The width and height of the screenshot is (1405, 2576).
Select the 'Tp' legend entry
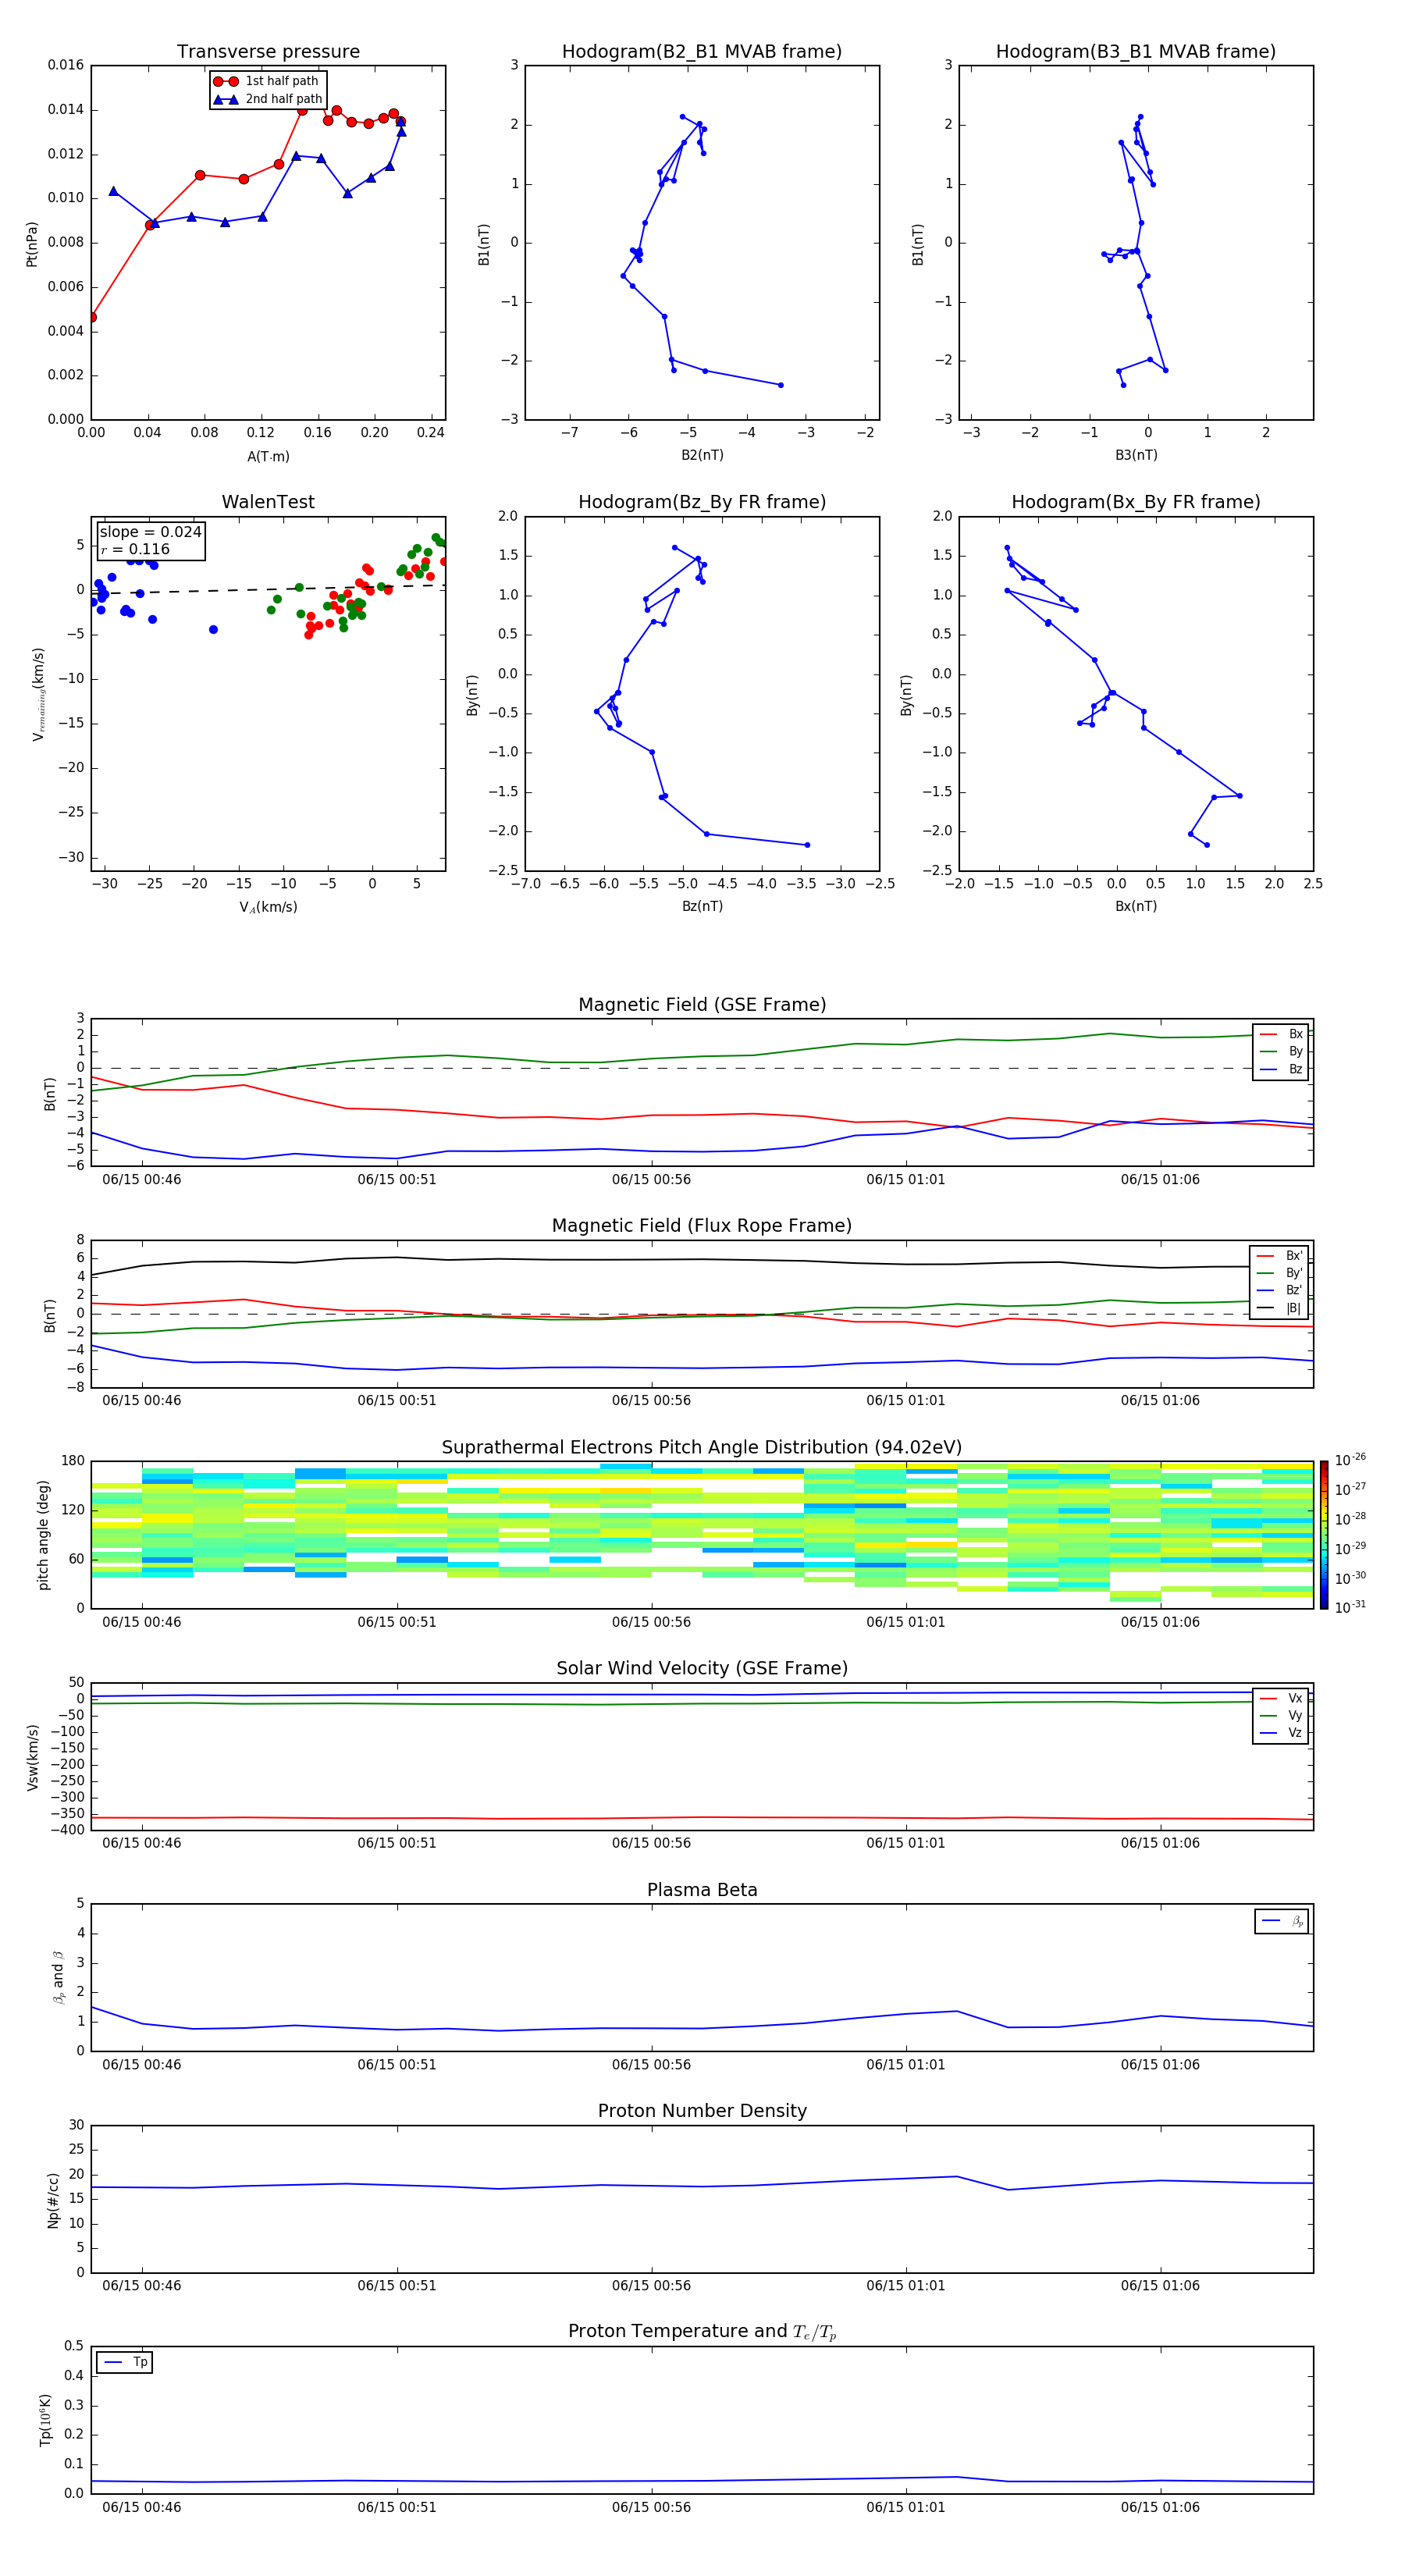click(x=126, y=2362)
